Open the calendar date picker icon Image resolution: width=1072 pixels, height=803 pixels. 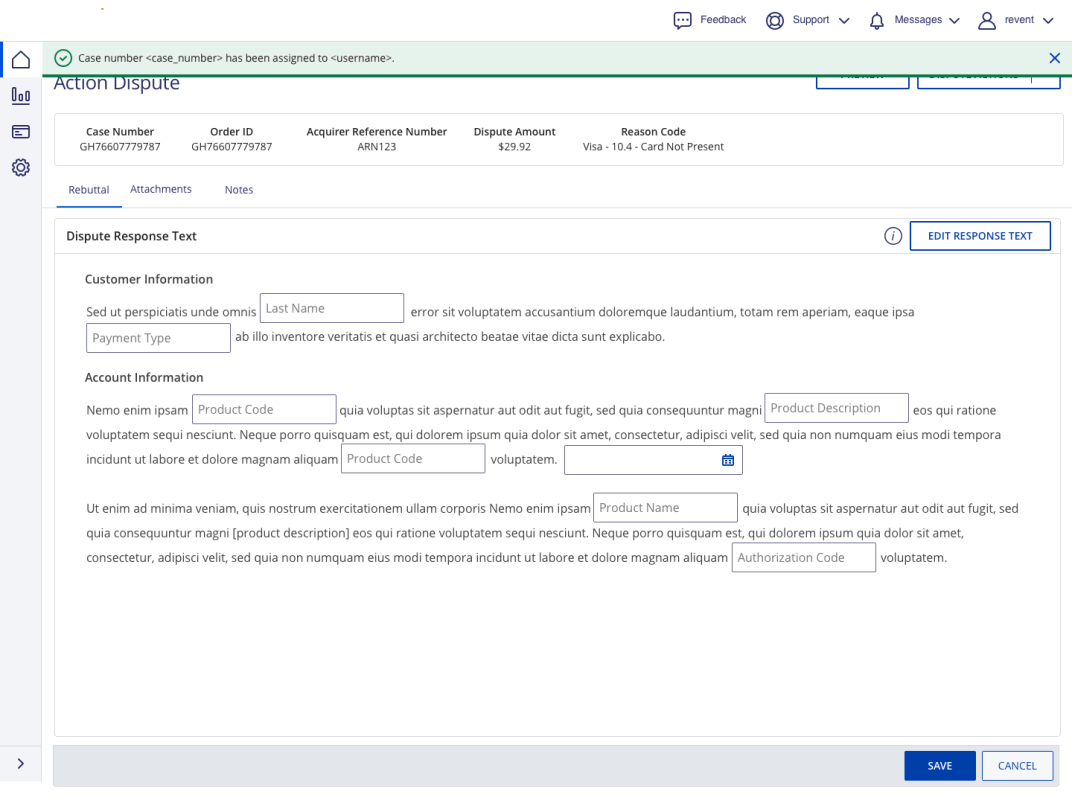tap(727, 460)
